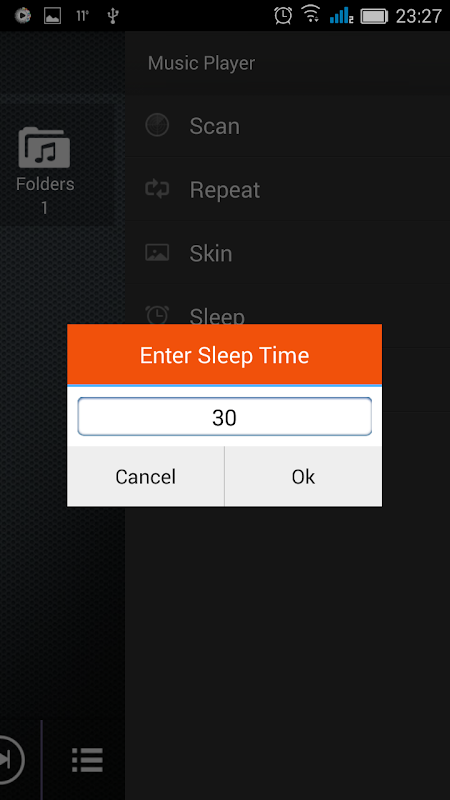This screenshot has height=800, width=450.
Task: Select the Skin menu item
Action: 287,253
